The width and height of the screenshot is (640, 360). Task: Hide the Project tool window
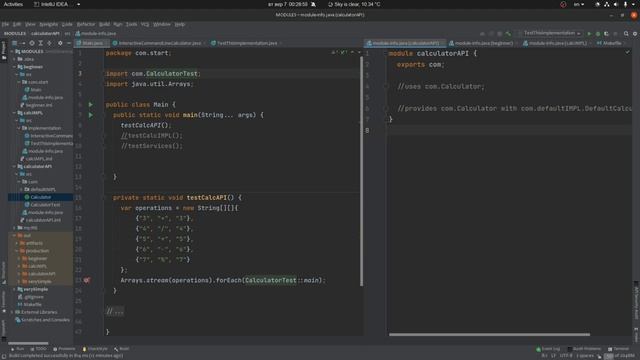coord(69,43)
